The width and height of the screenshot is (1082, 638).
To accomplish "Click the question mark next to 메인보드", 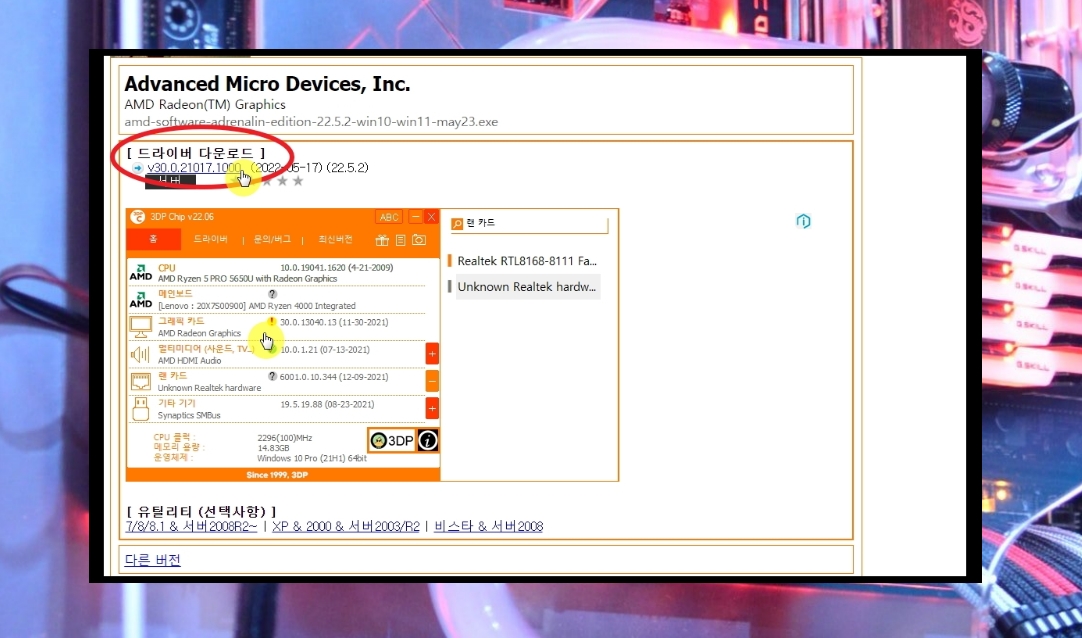I will click(x=273, y=294).
